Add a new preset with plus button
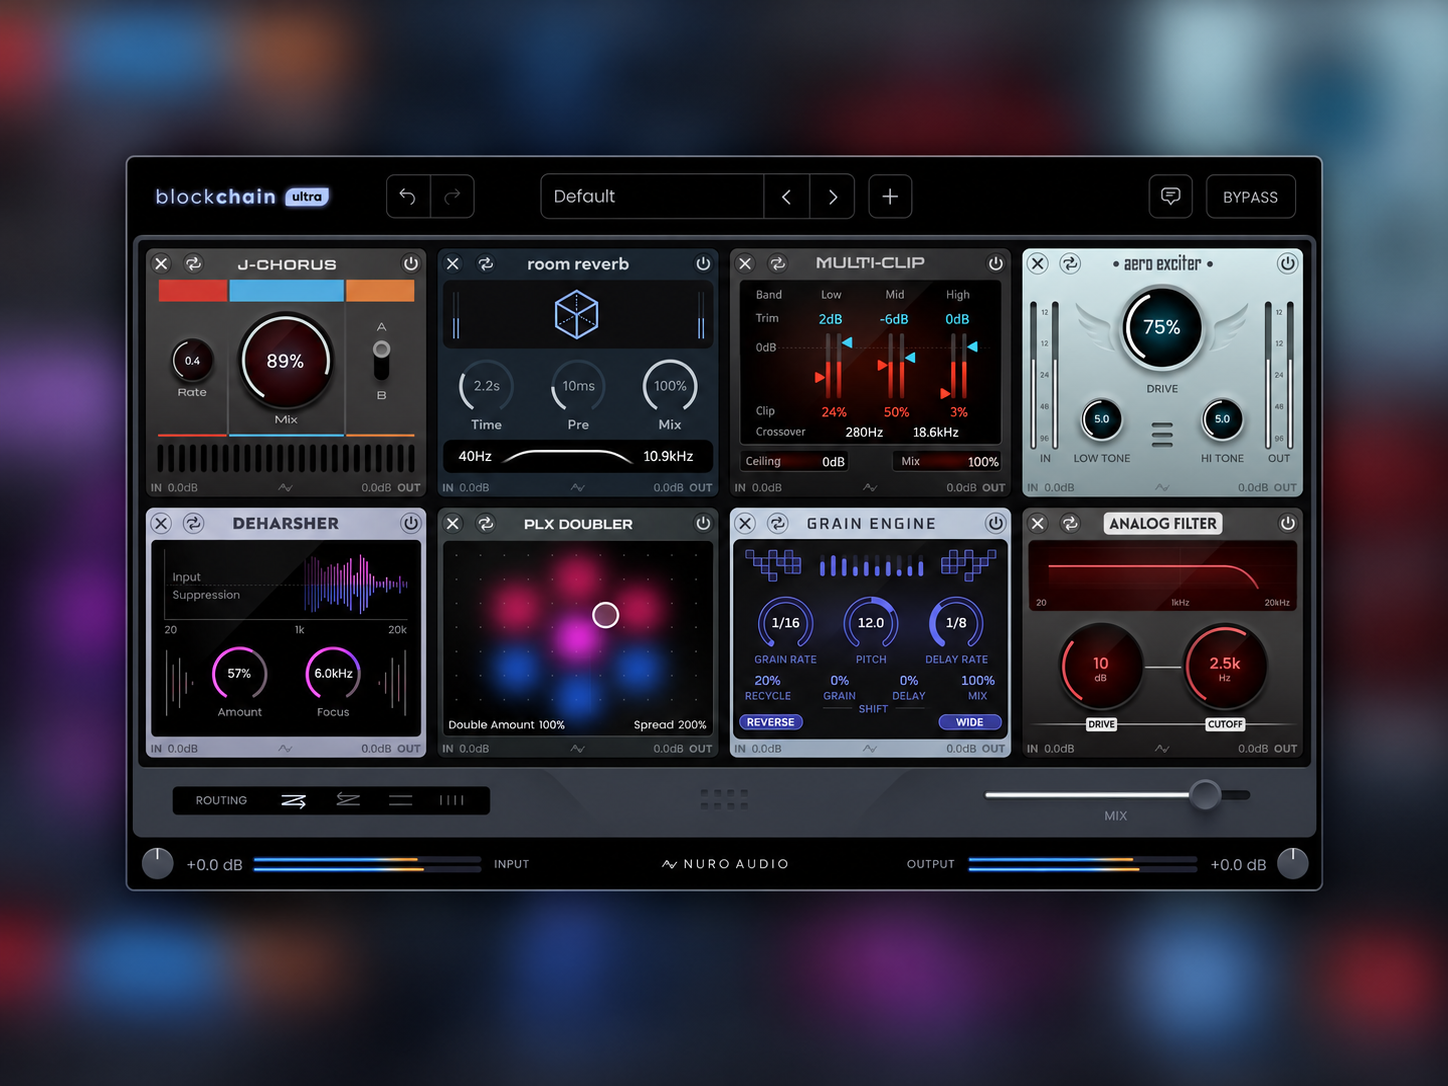The width and height of the screenshot is (1448, 1086). pos(890,196)
